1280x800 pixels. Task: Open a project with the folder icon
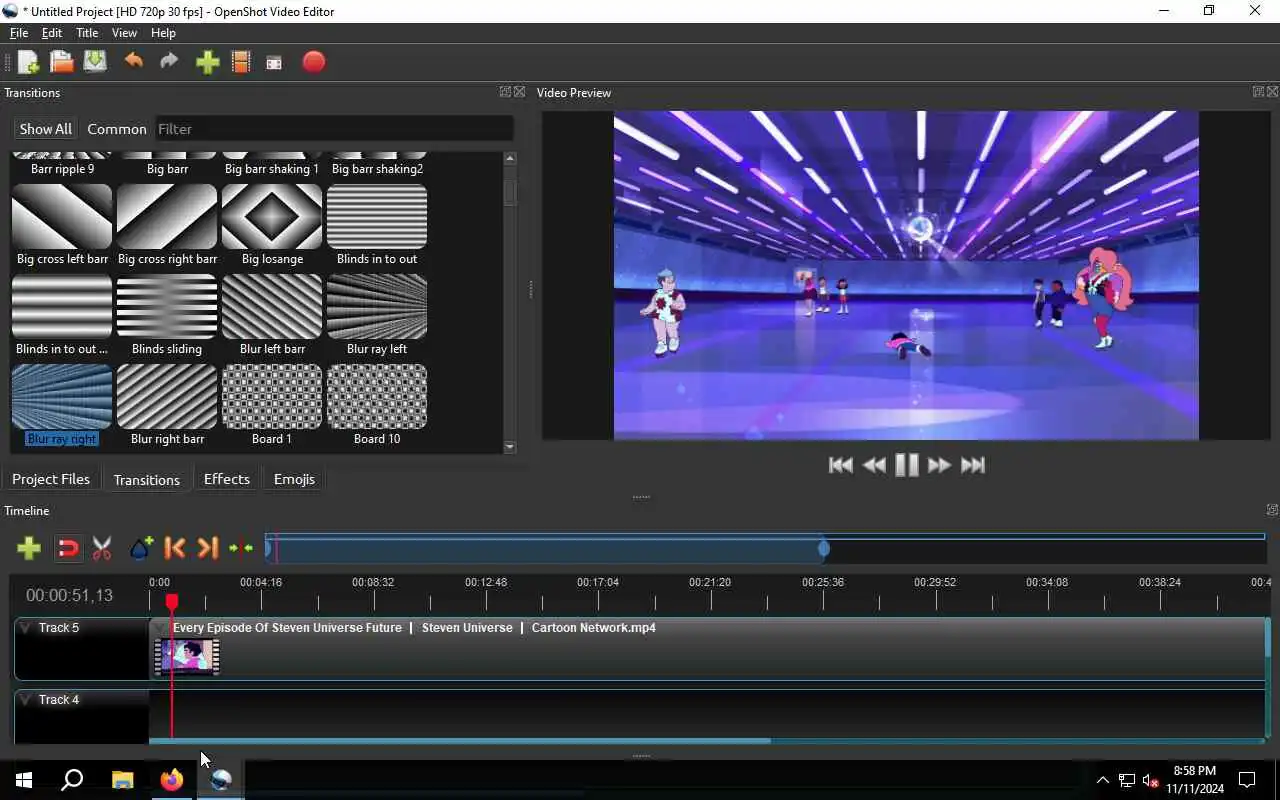[x=62, y=62]
